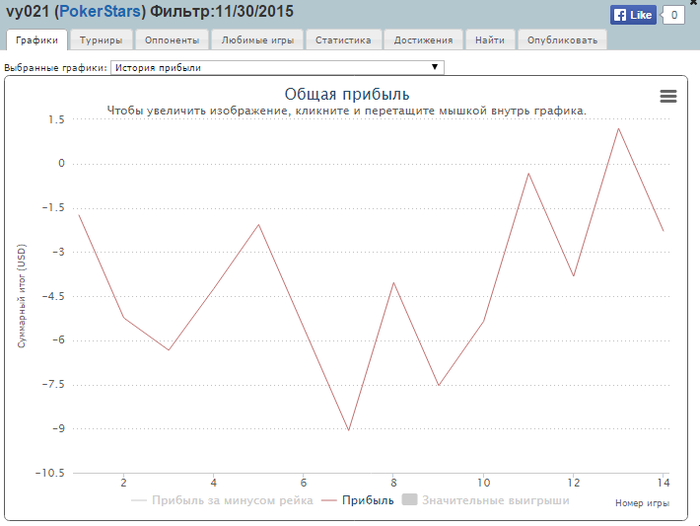The image size is (700, 526).
Task: Click the zoom hint subtitle text
Action: (x=346, y=111)
